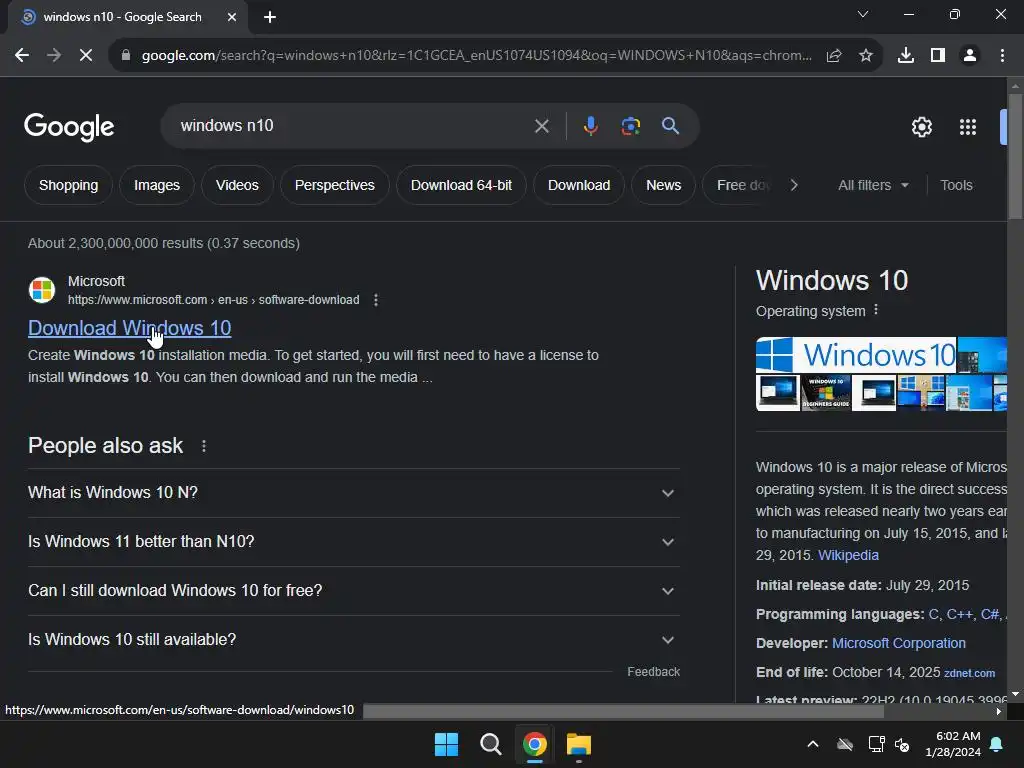Image resolution: width=1024 pixels, height=768 pixels.
Task: Open the C# programming language link
Action: point(989,615)
